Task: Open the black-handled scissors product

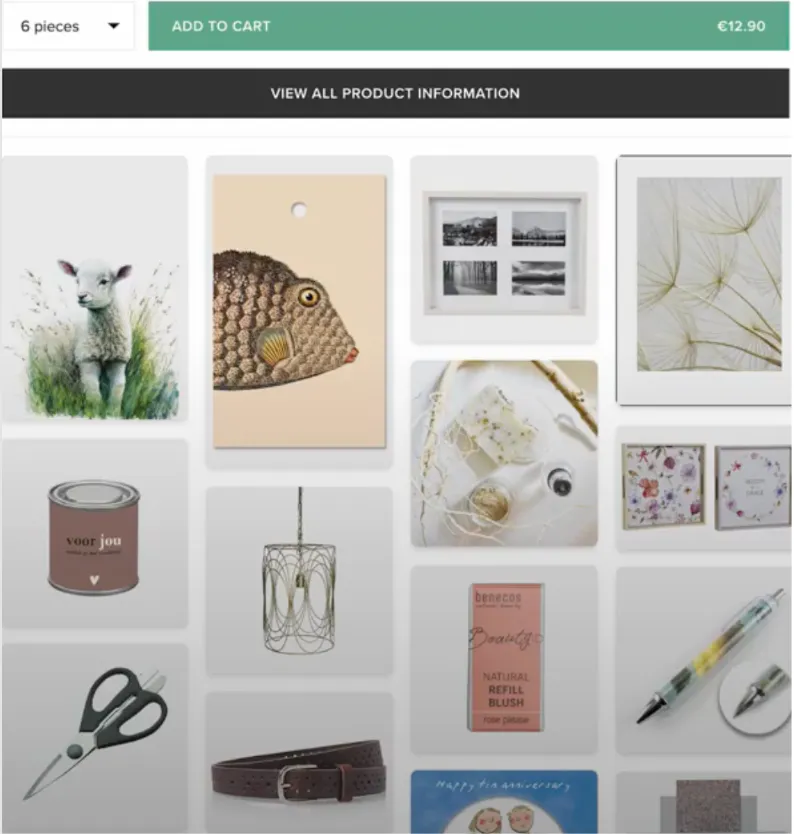Action: [x=95, y=738]
